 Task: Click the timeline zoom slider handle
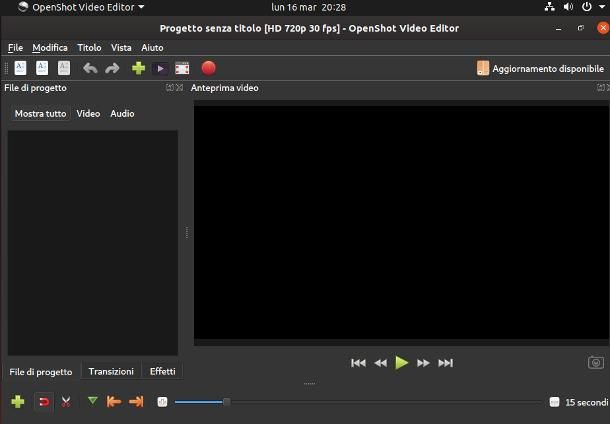click(x=226, y=402)
